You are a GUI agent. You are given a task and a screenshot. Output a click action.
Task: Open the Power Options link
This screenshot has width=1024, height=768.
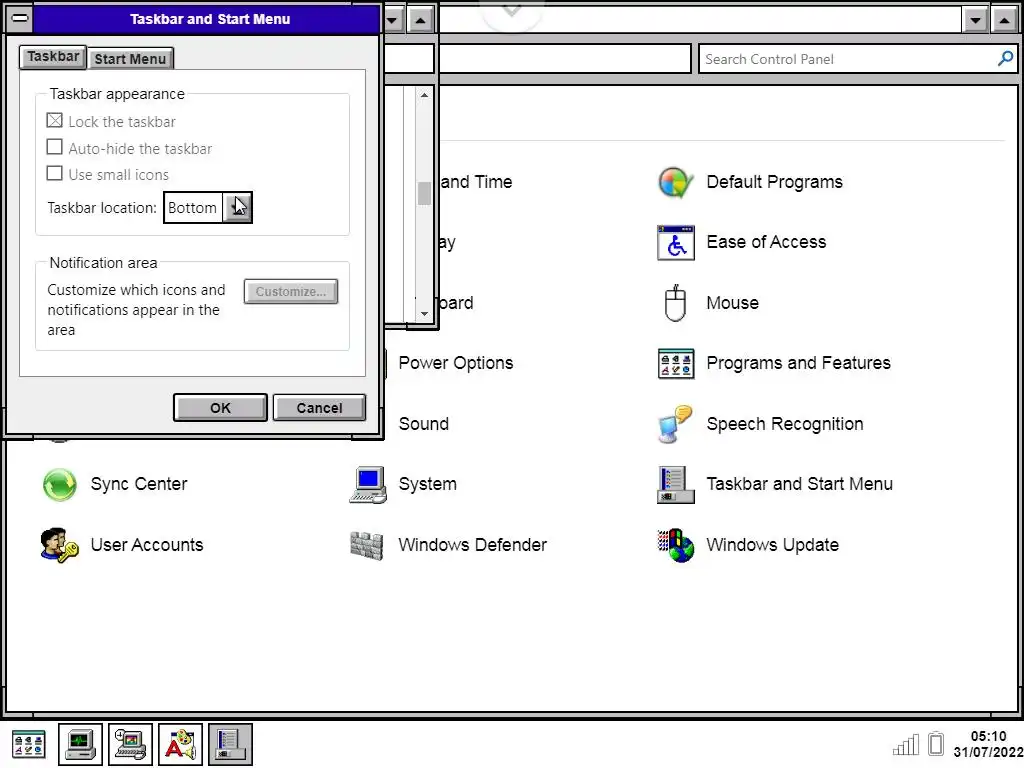pos(456,363)
